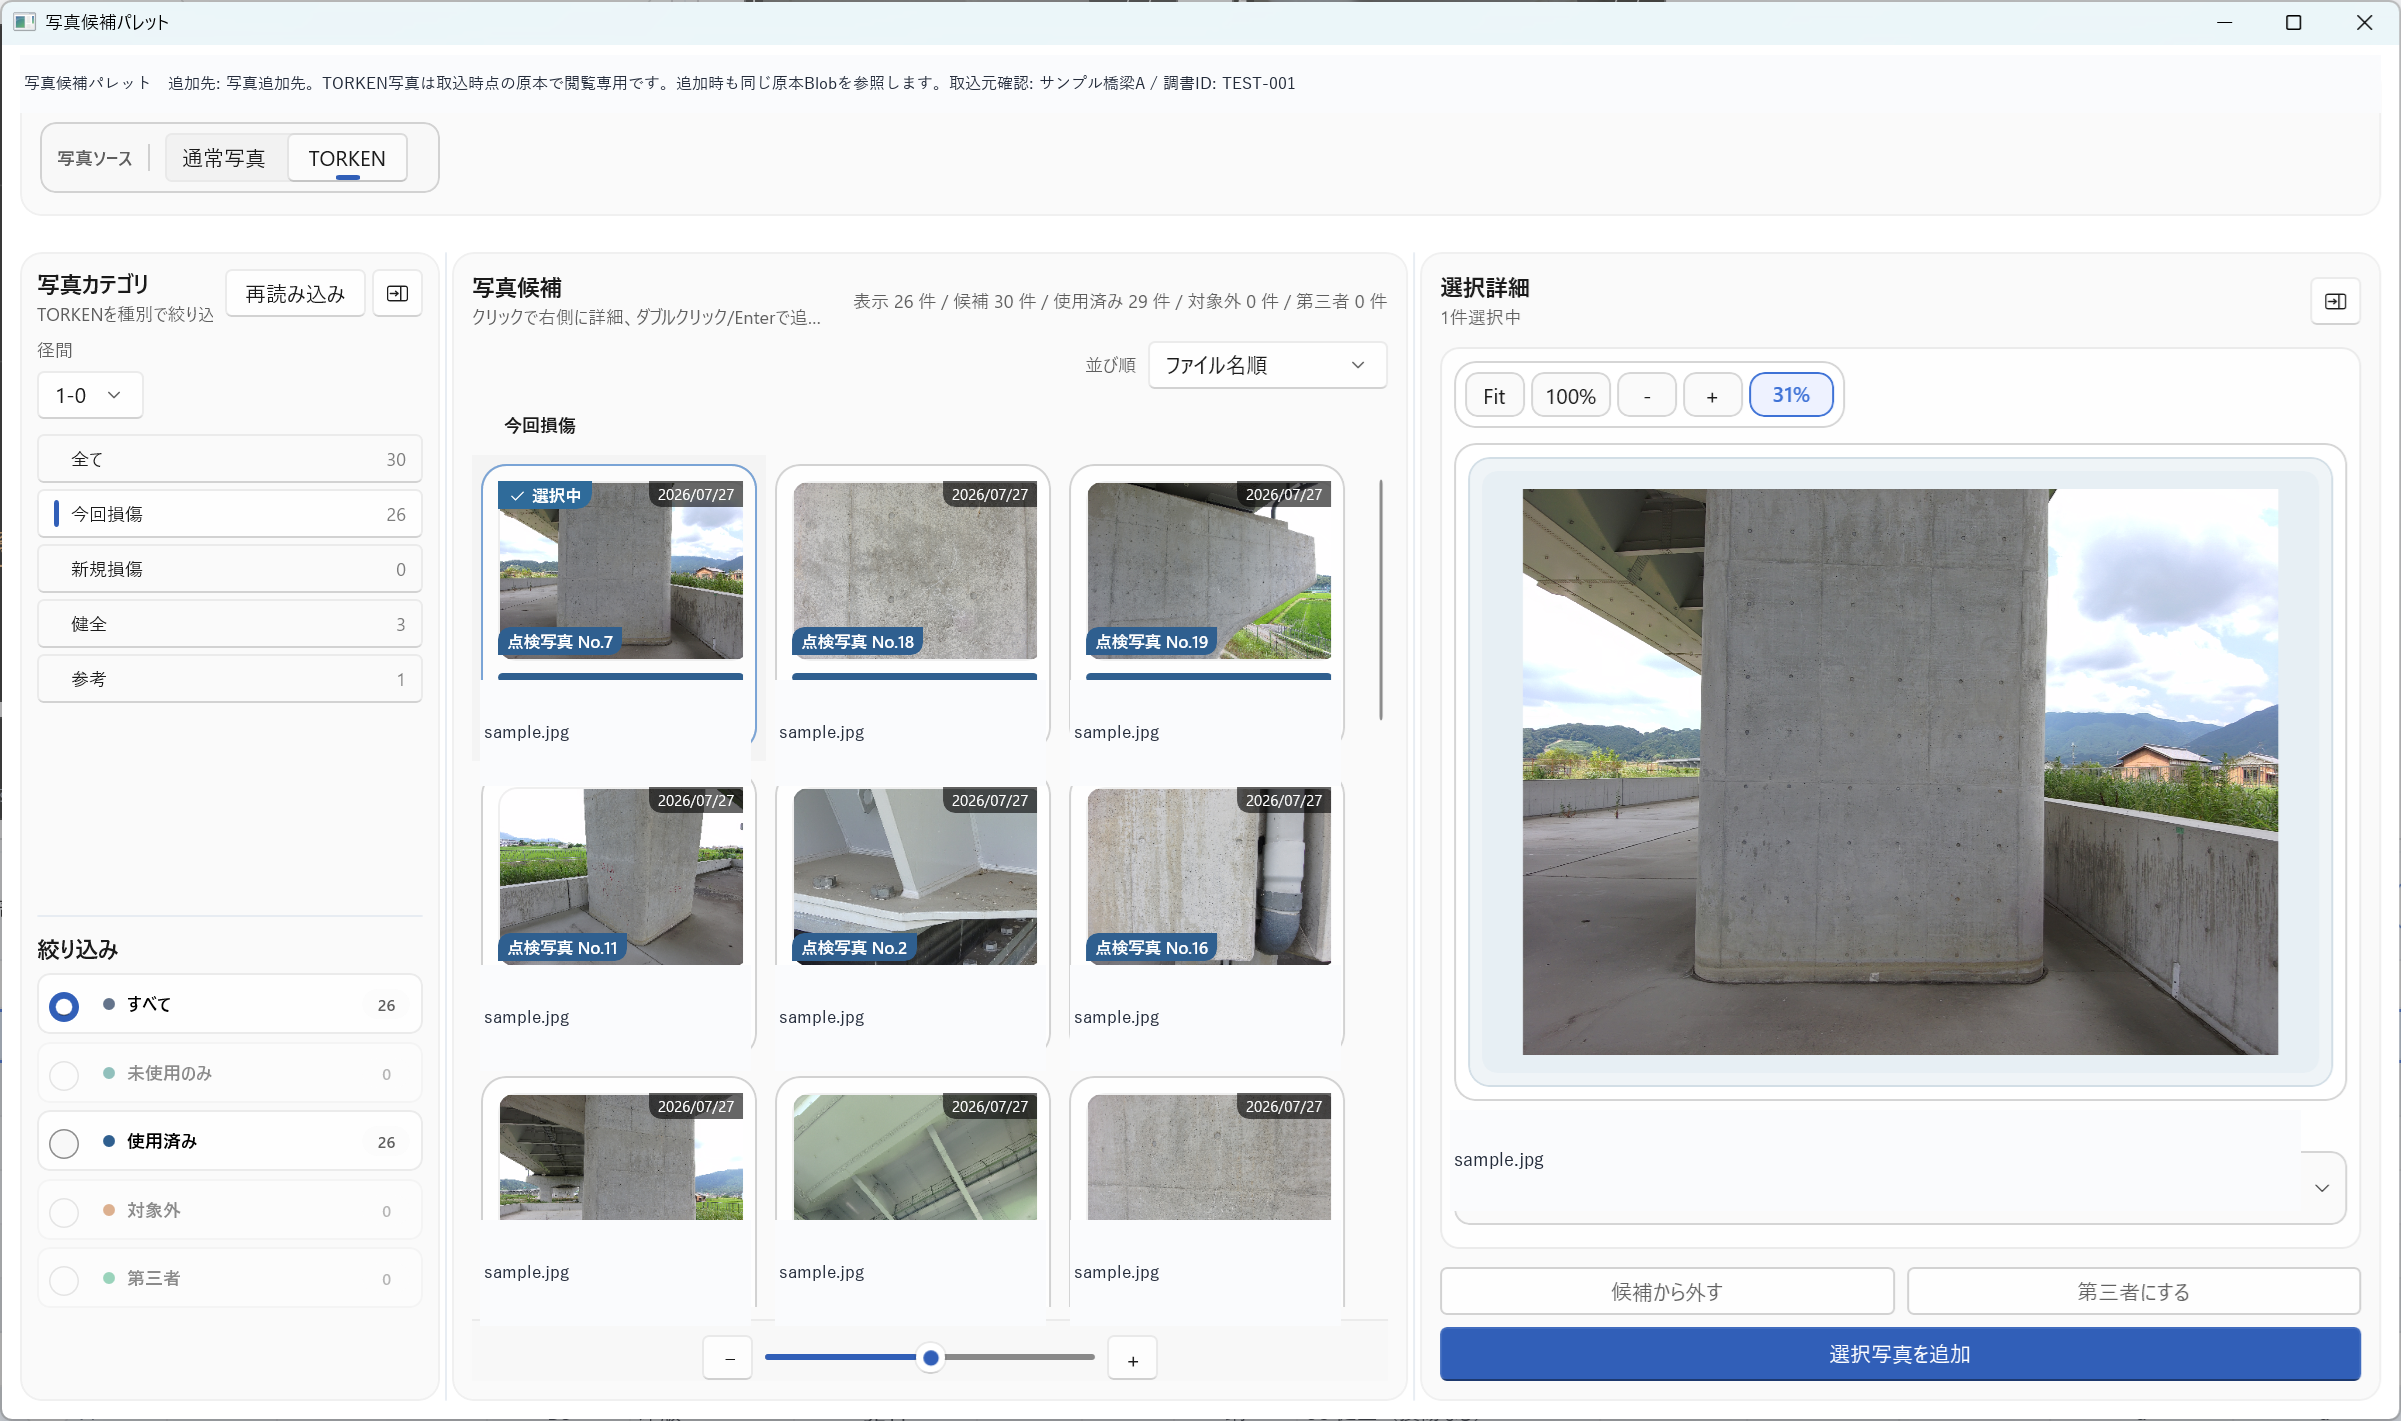Switch to the 通常写真 source tab
The width and height of the screenshot is (2401, 1421).
(x=224, y=158)
